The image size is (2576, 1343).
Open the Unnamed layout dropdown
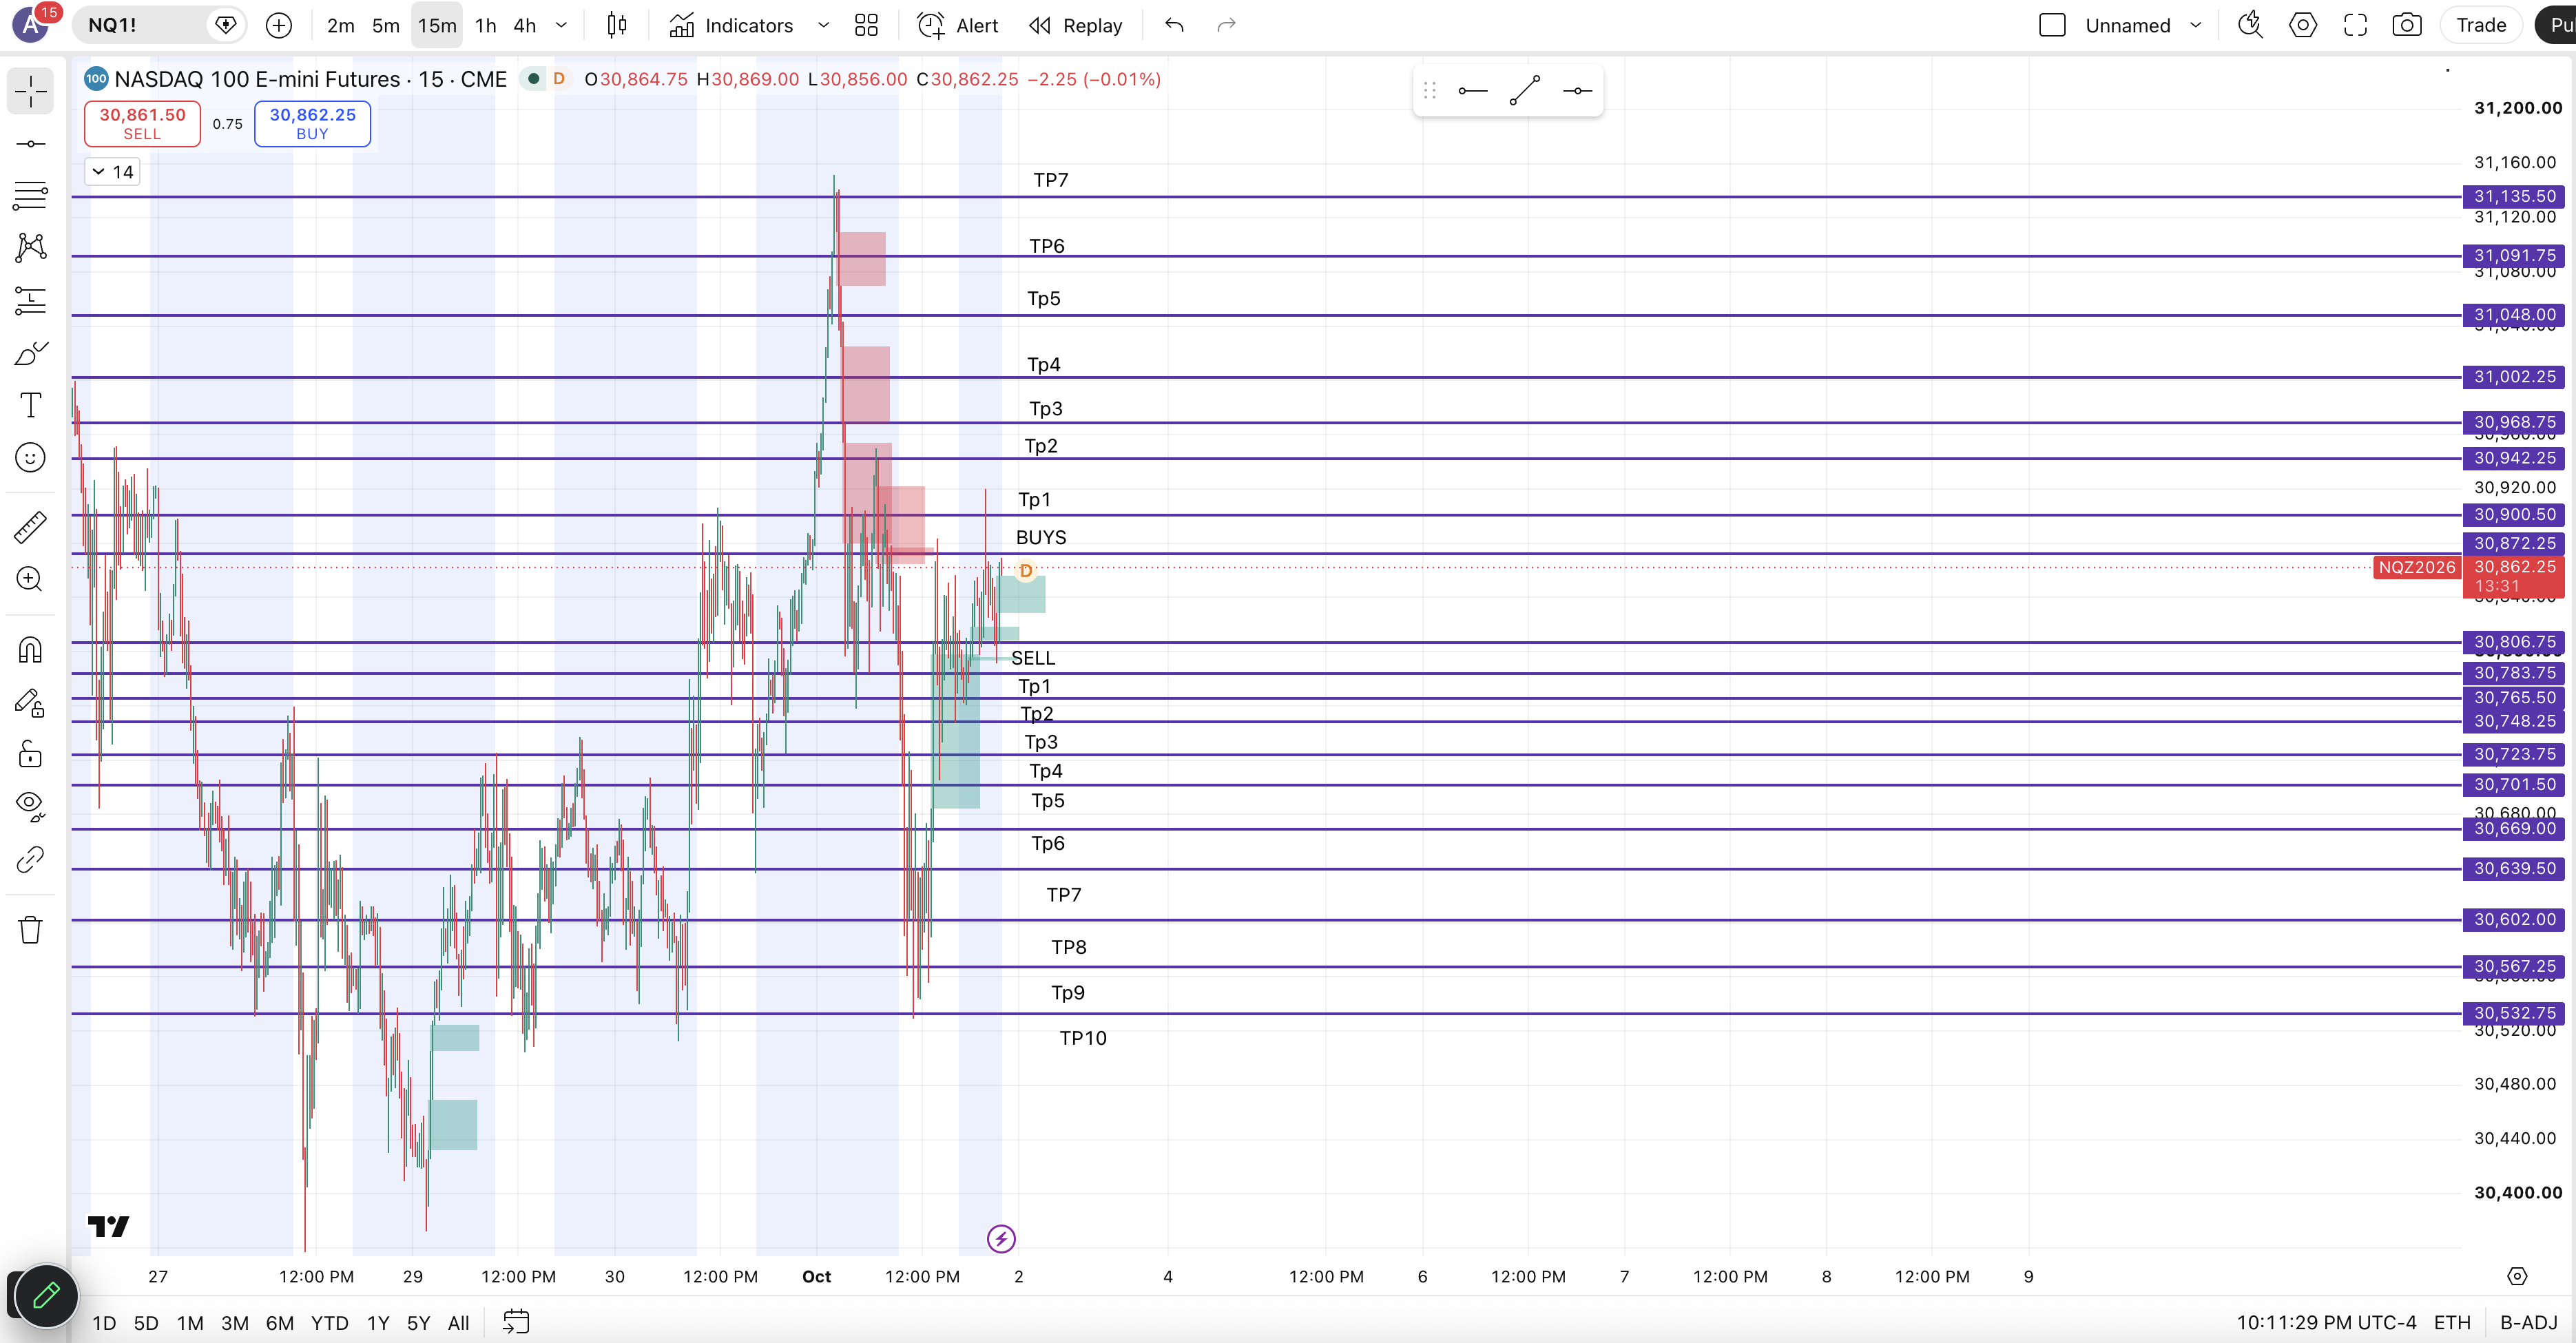(x=2196, y=25)
